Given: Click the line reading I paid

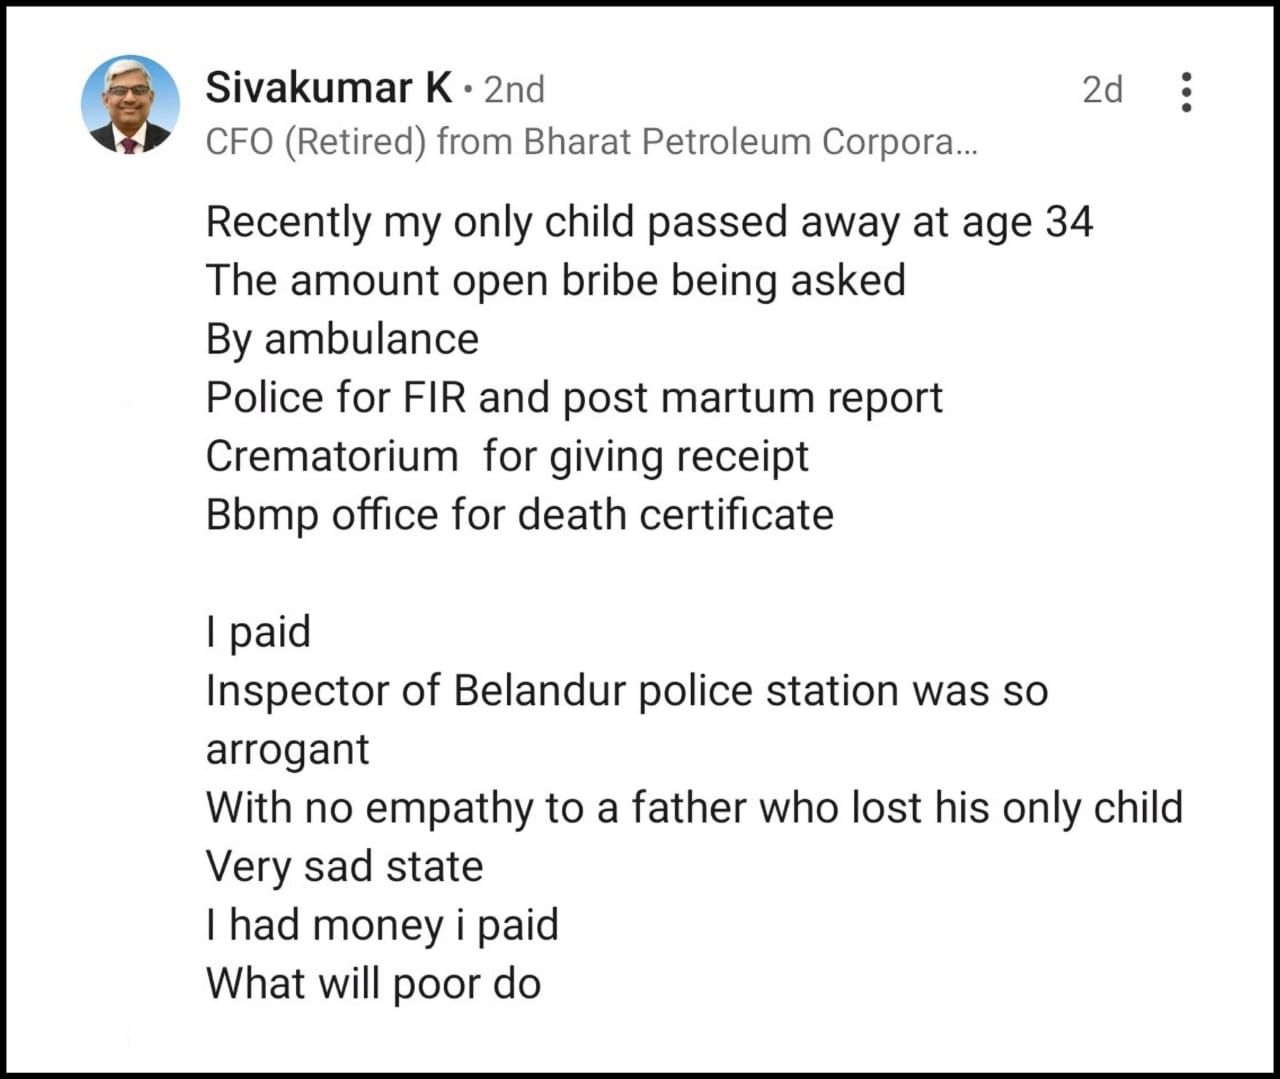Looking at the screenshot, I should [258, 631].
